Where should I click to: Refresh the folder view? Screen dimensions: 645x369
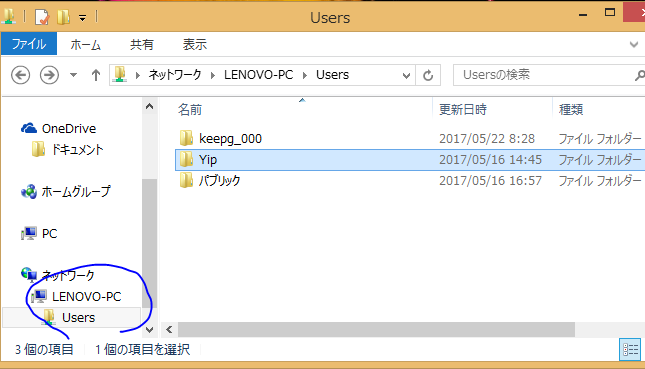428,75
